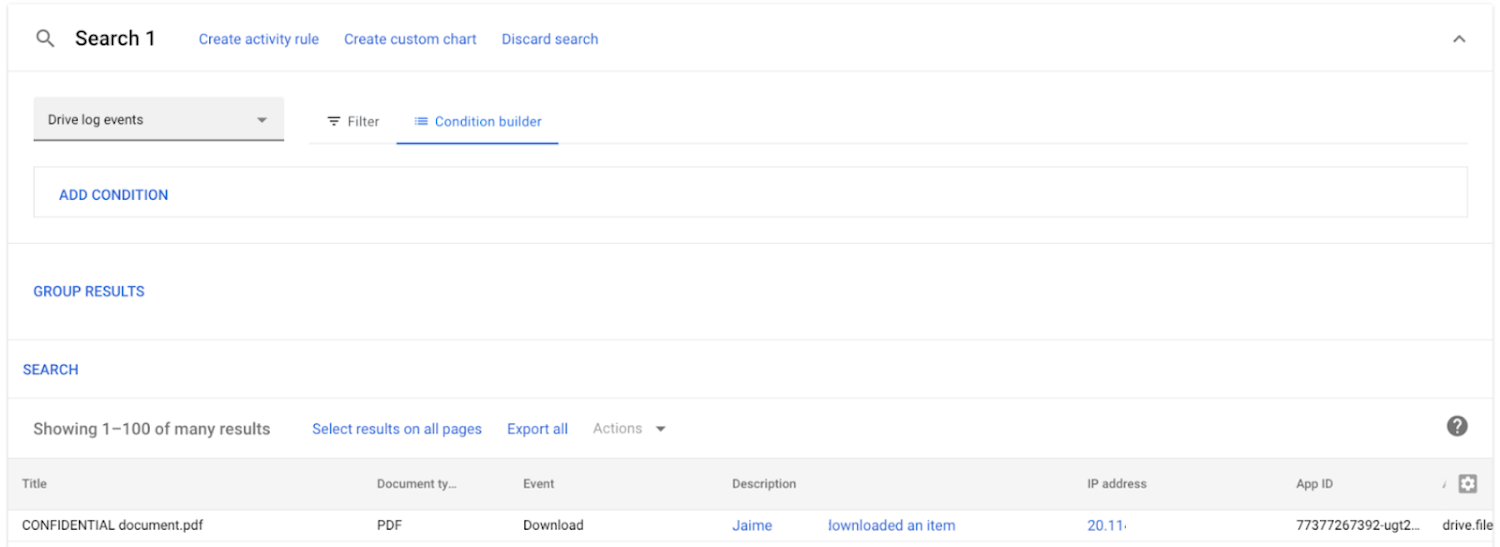
Task: Click Export all link
Action: coord(537,429)
